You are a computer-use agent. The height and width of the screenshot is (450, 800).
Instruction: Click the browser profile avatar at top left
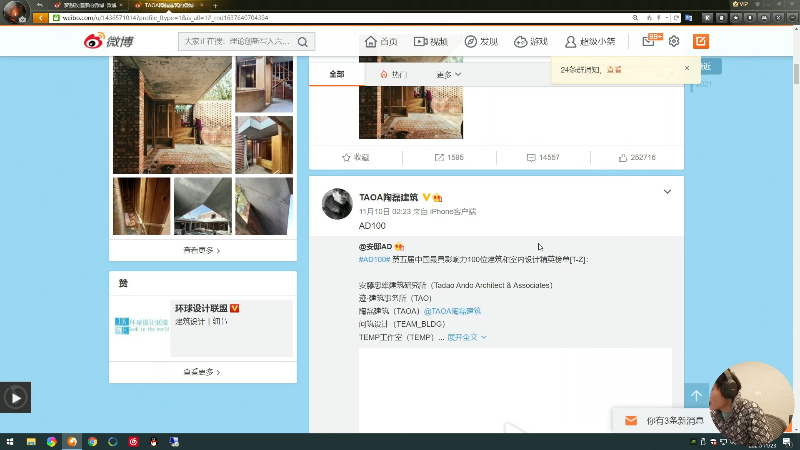tap(14, 11)
